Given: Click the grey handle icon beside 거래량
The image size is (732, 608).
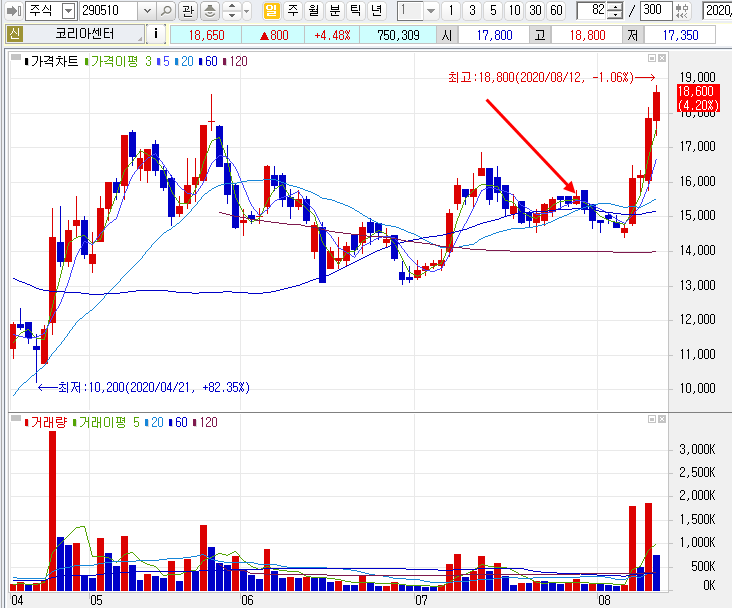Looking at the screenshot, I should (16, 418).
